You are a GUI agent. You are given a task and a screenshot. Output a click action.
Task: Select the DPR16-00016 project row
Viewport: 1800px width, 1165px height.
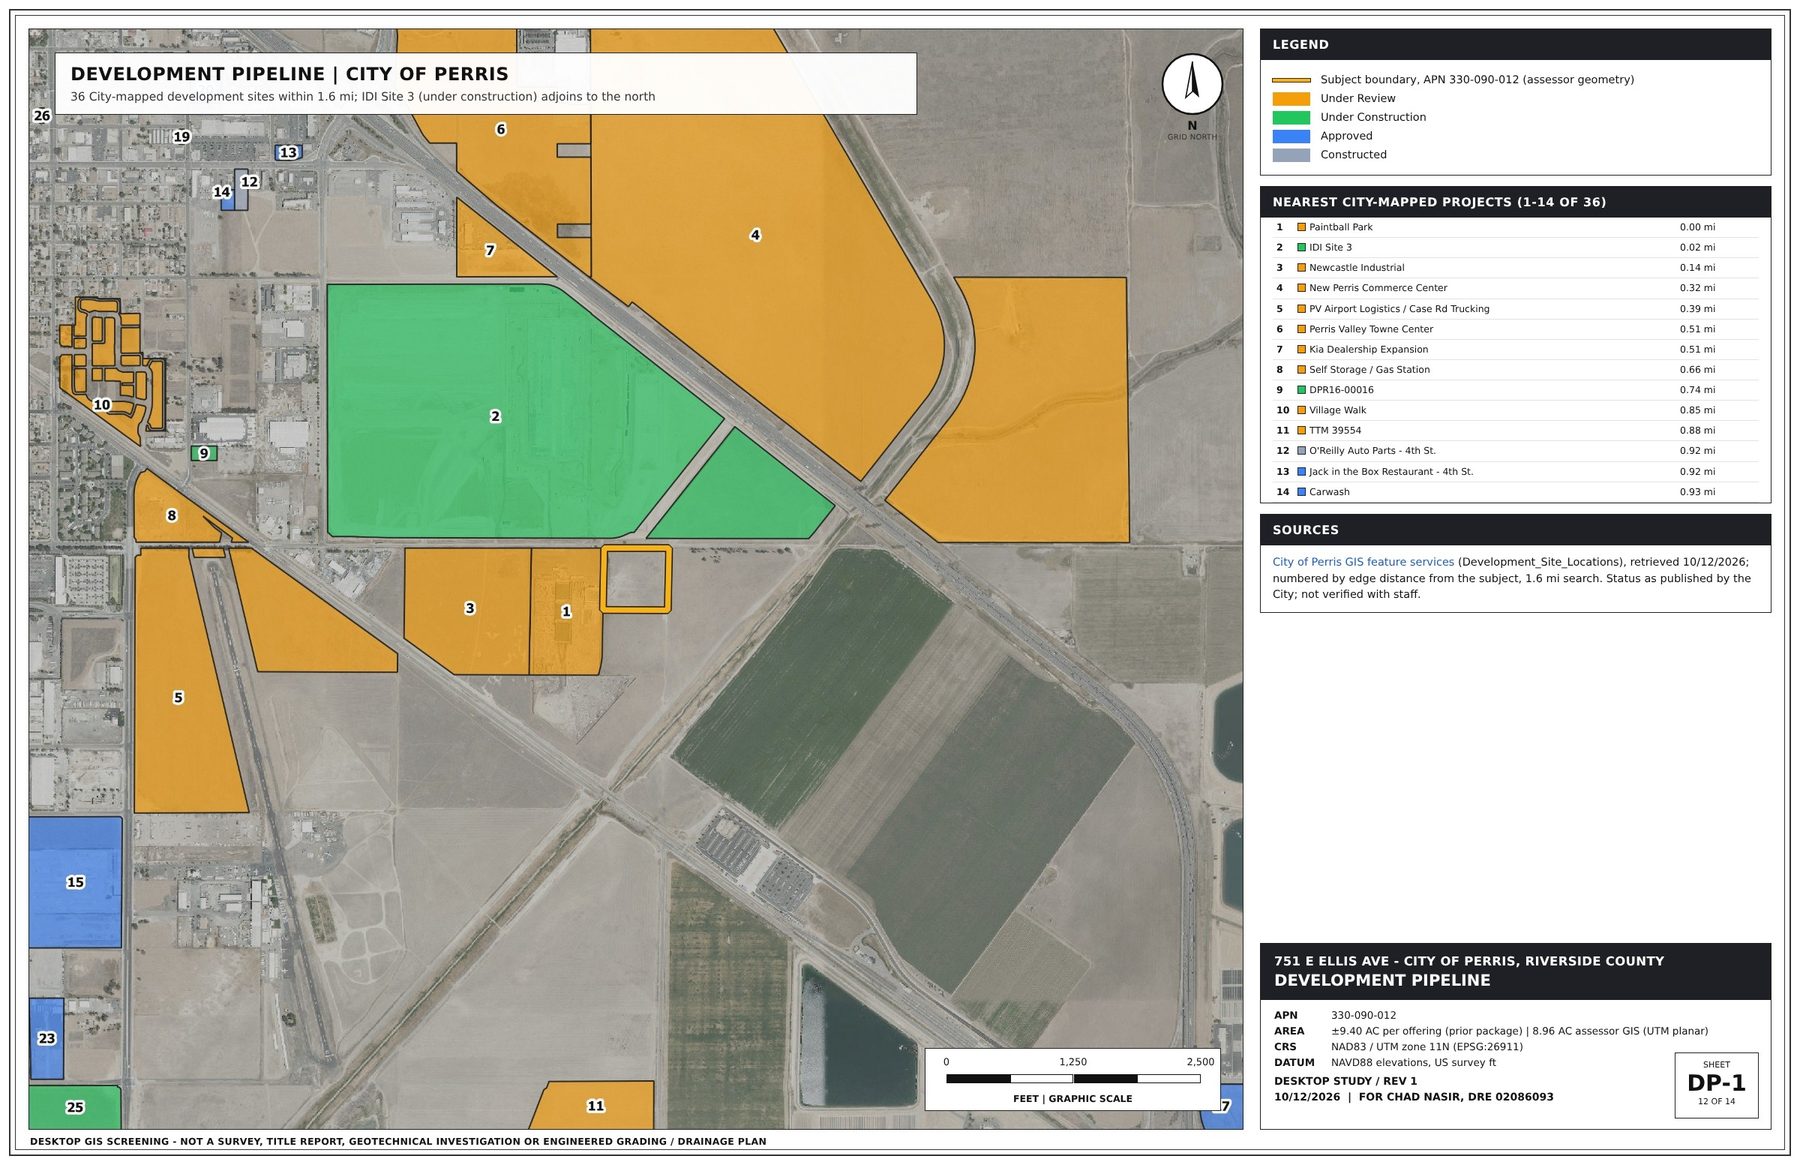pyautogui.click(x=1515, y=390)
